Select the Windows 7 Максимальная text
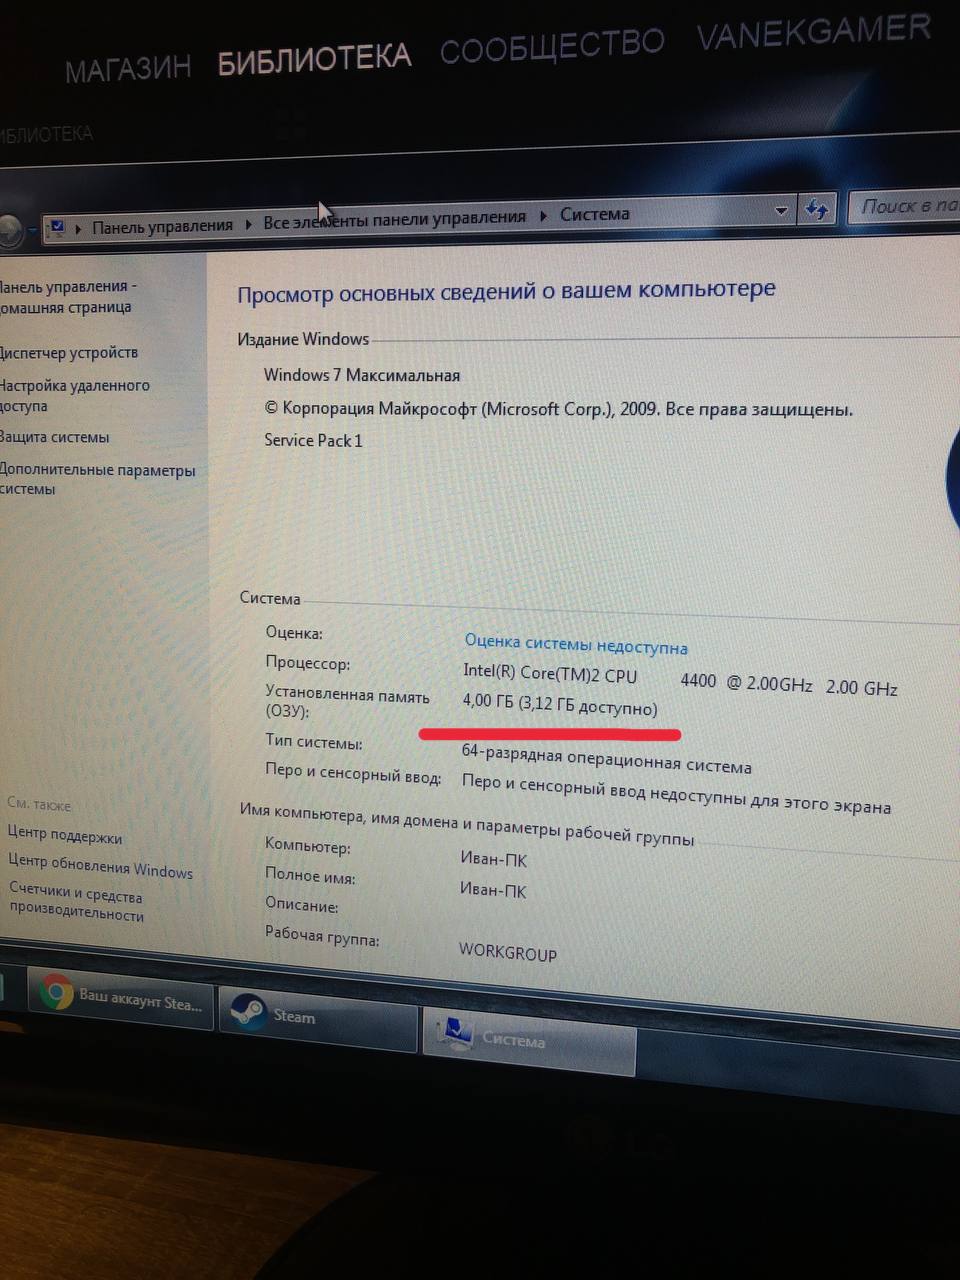960x1280 pixels. click(362, 376)
